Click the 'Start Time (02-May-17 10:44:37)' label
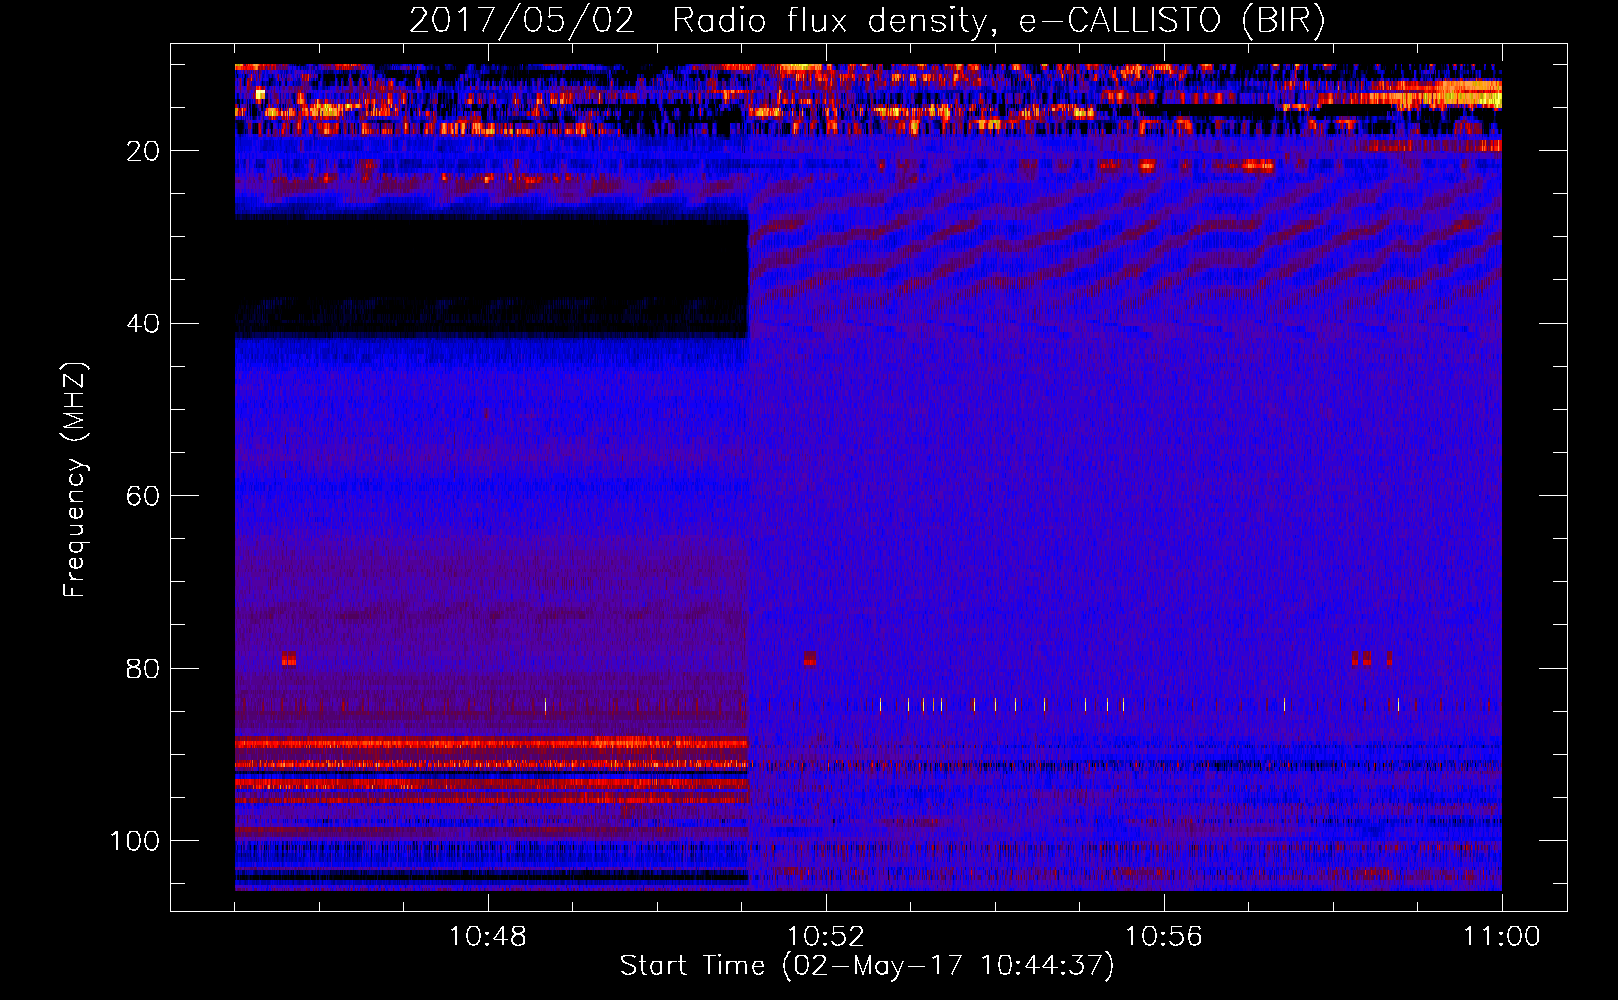 (x=867, y=966)
